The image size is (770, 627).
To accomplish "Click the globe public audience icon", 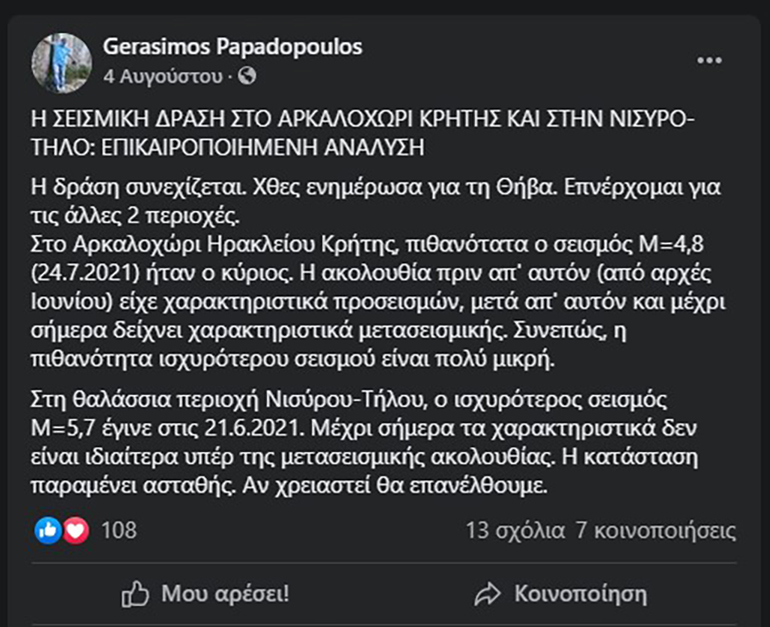I will [x=248, y=75].
